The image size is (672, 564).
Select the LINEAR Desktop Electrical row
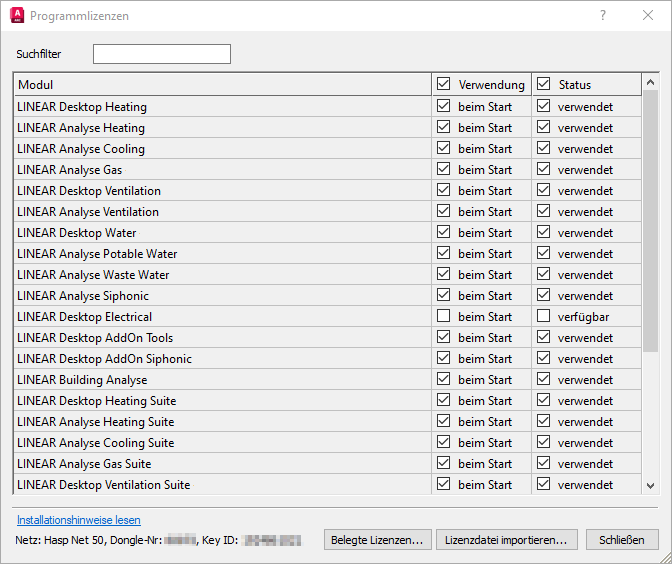pos(328,316)
